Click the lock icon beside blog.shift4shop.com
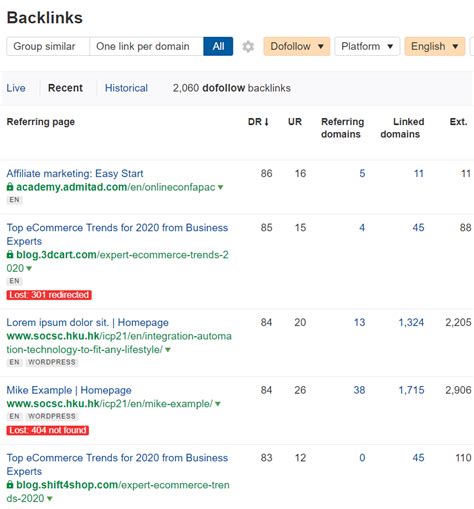Image resolution: width=474 pixels, height=509 pixels. 10,485
